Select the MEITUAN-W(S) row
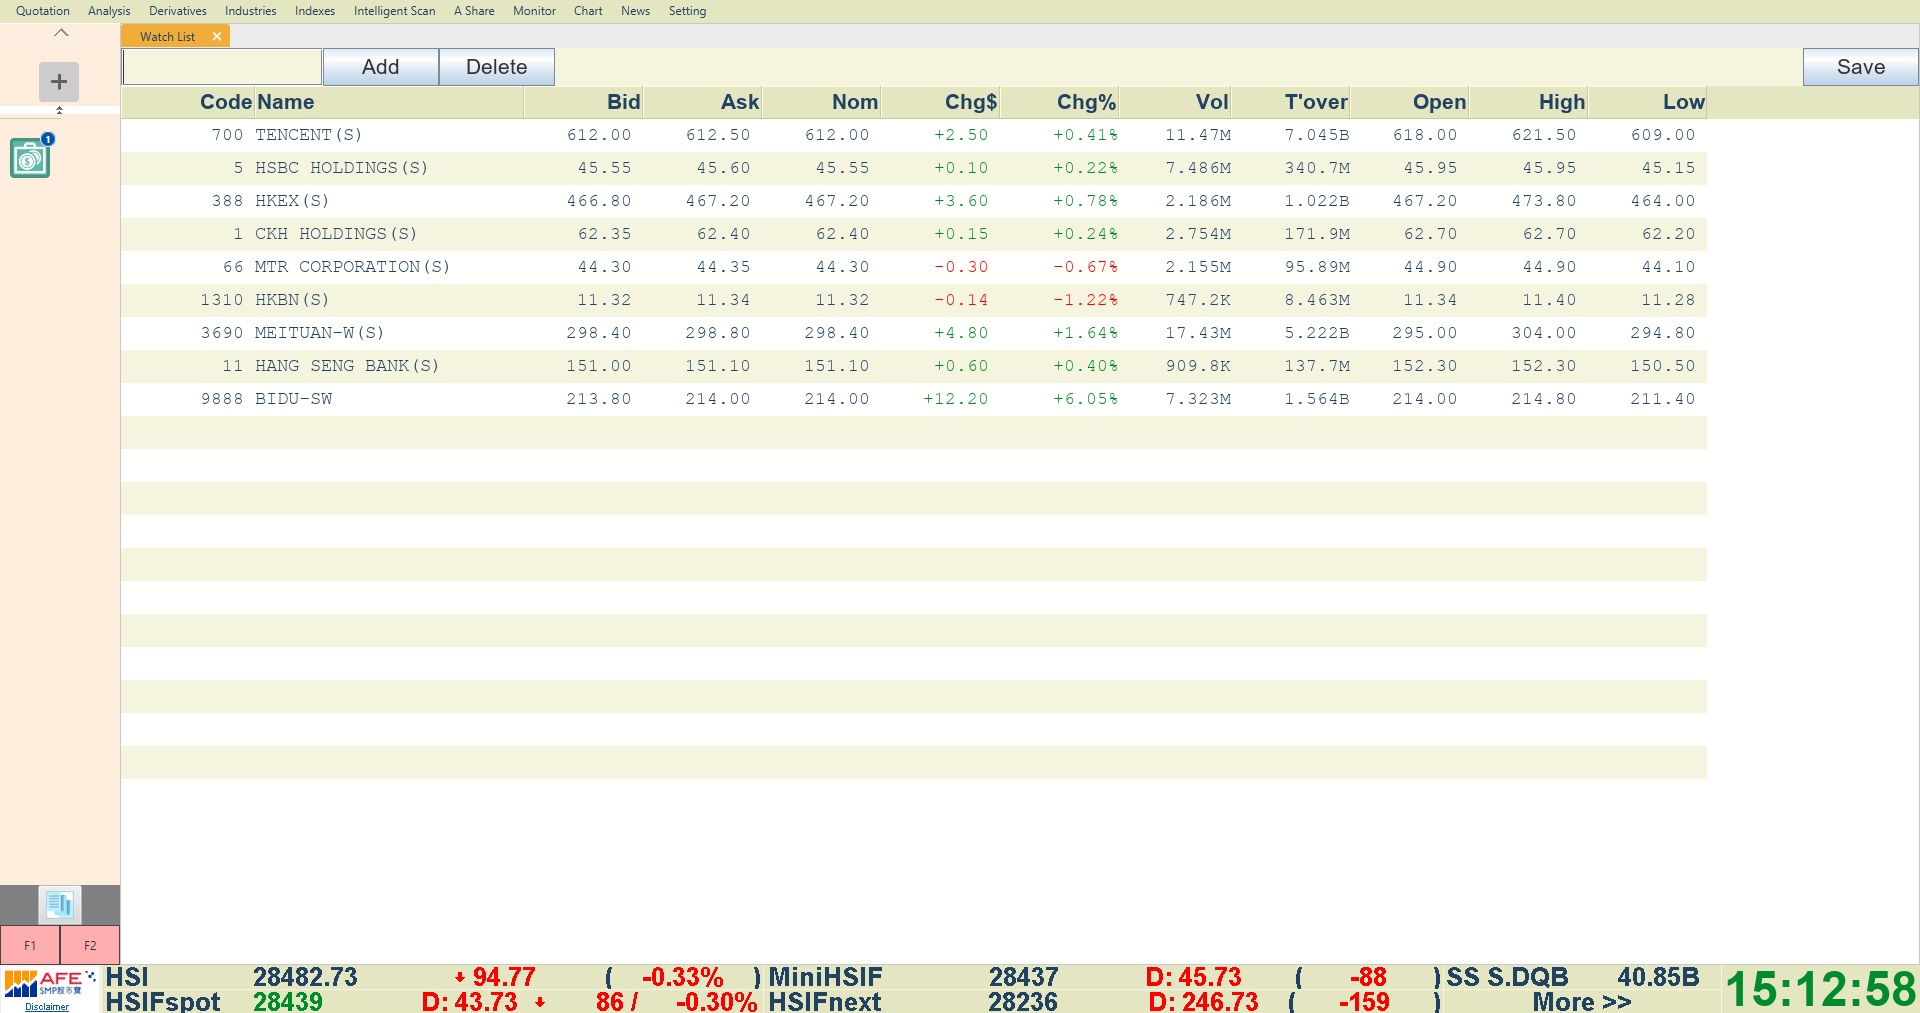The height and width of the screenshot is (1013, 1920). point(914,333)
